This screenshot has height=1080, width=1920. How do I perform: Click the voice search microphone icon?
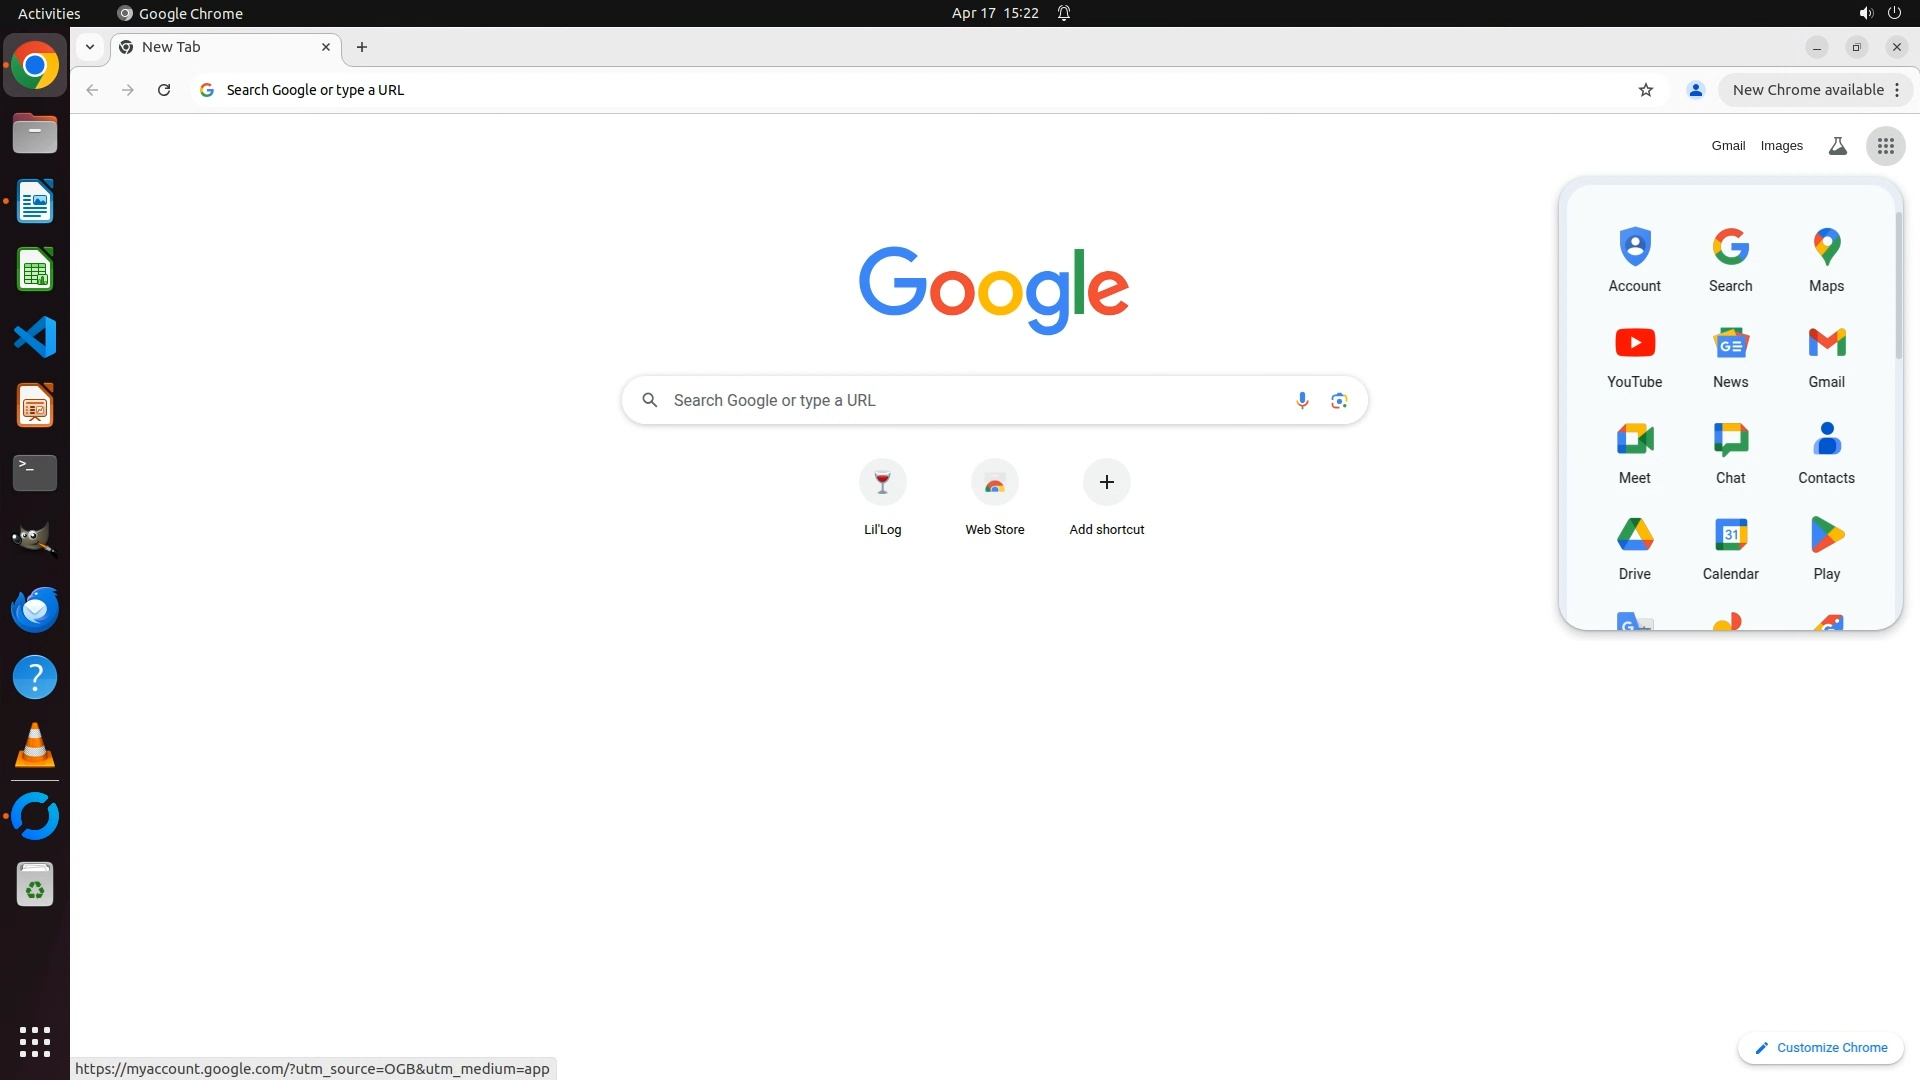click(x=1301, y=401)
